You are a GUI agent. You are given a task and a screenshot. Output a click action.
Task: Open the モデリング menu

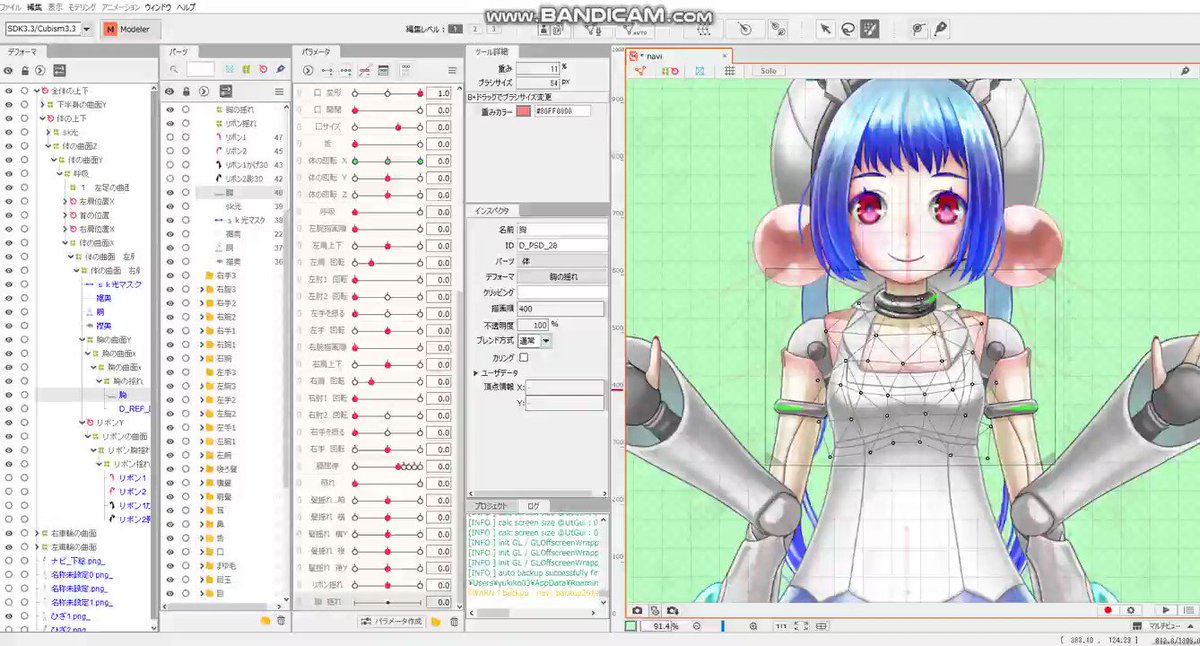pos(82,6)
